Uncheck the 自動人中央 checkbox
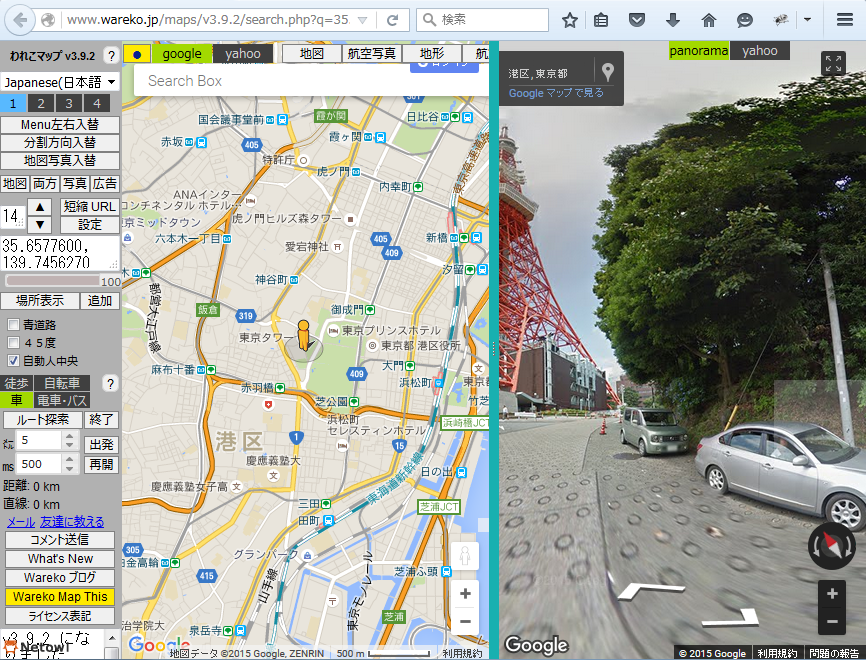Viewport: 866px width, 660px height. point(13,361)
